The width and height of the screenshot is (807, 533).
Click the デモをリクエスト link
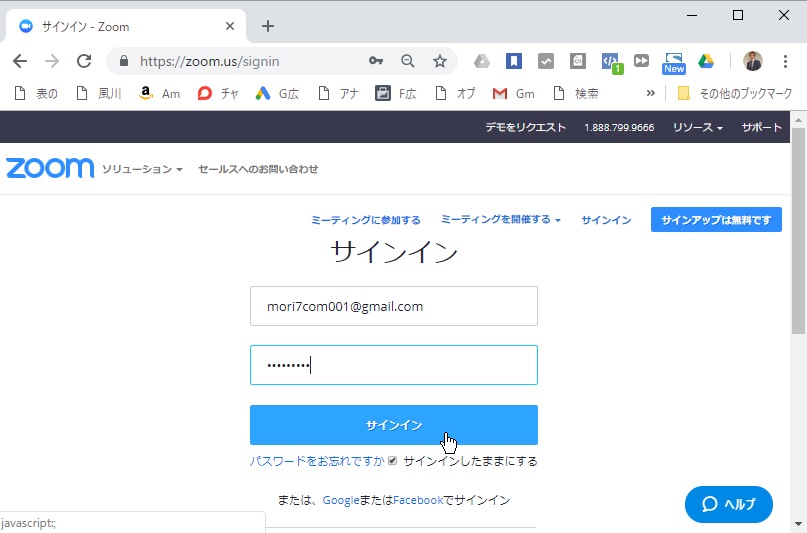[x=525, y=127]
